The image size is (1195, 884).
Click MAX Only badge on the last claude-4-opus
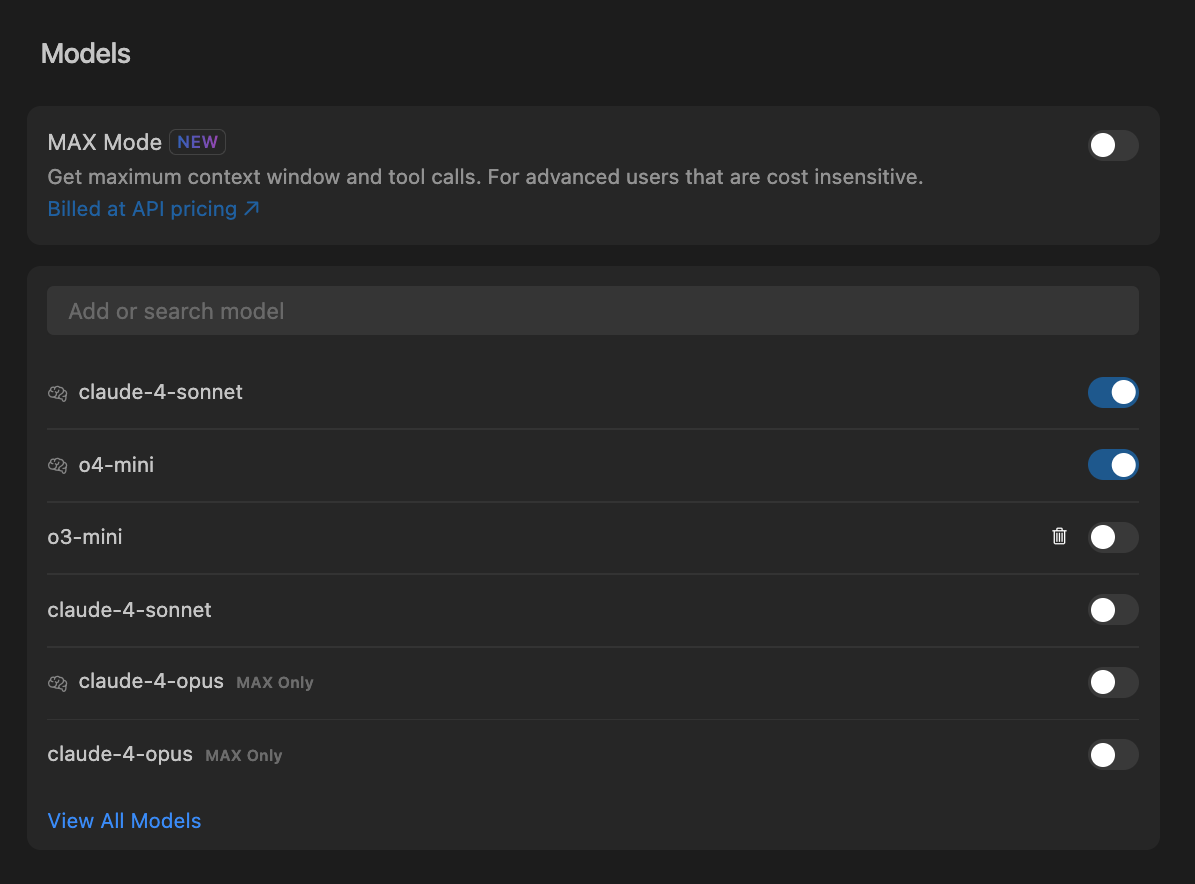[x=244, y=756]
